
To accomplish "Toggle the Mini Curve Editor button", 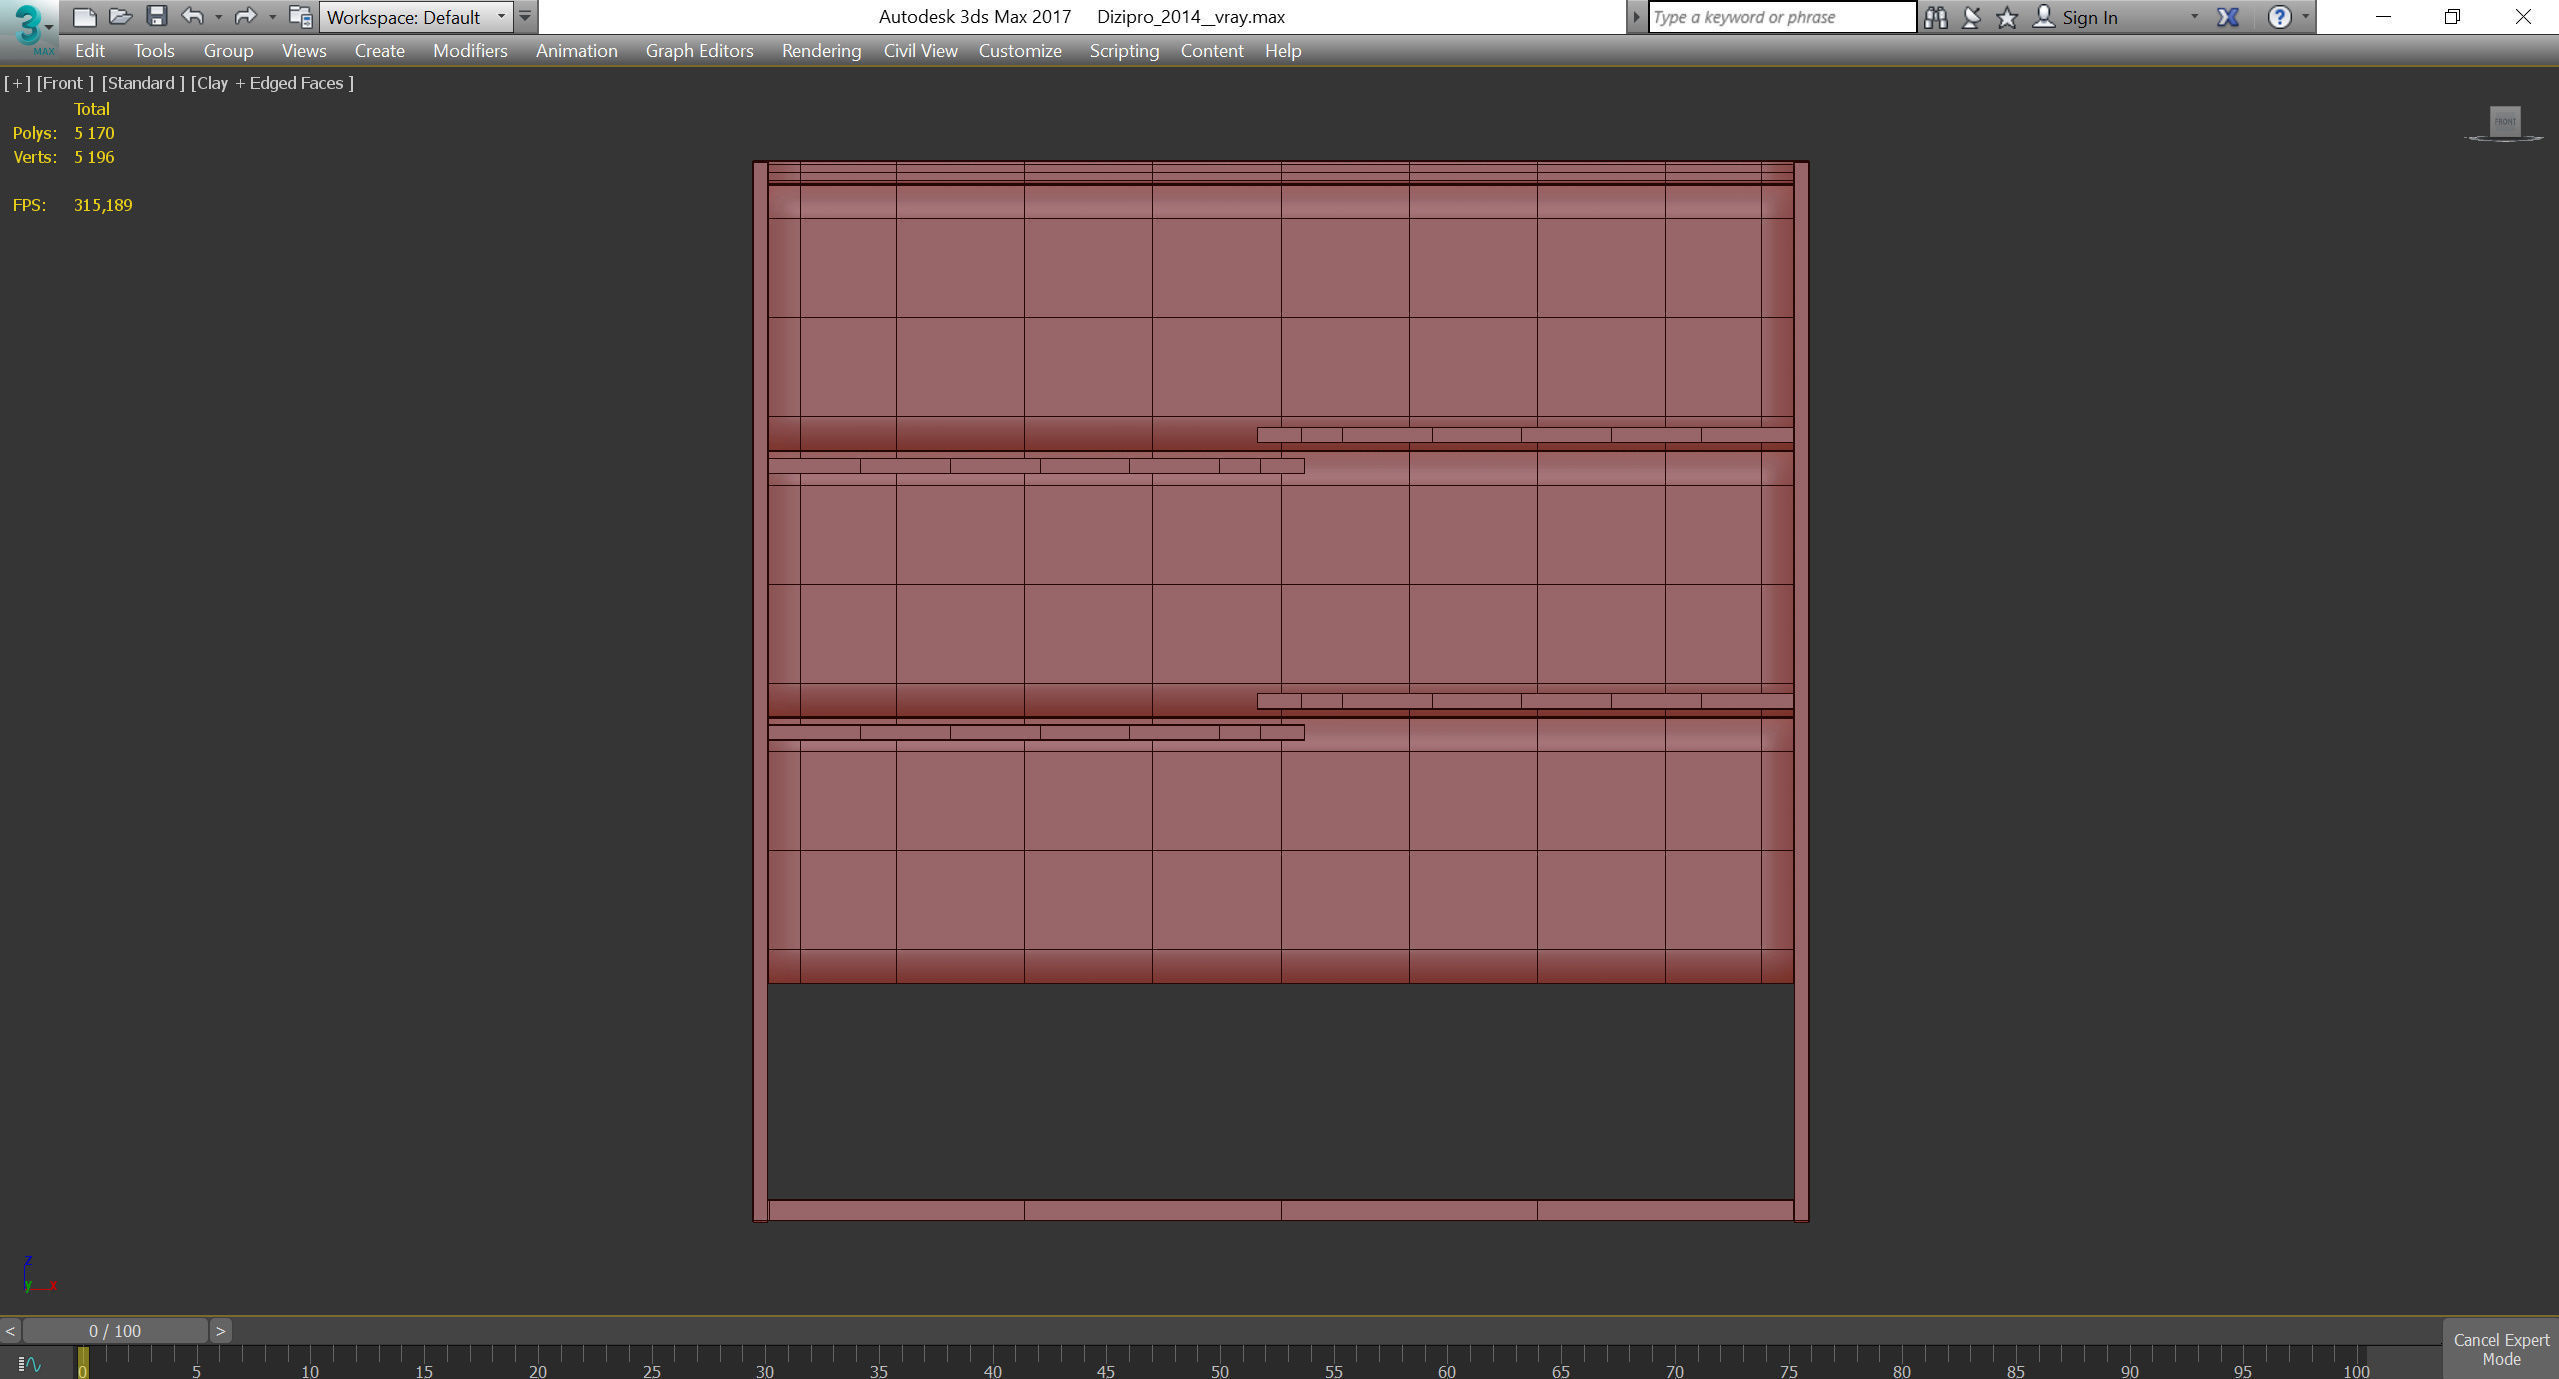I will tap(29, 1363).
